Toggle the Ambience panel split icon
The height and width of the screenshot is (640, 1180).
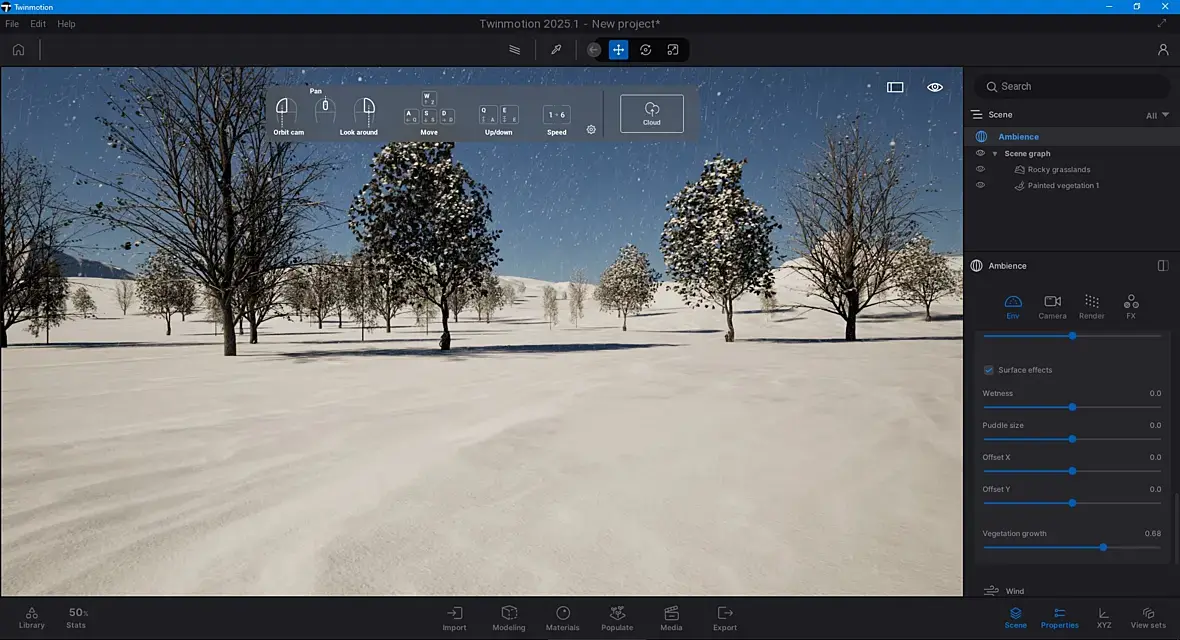click(1163, 266)
